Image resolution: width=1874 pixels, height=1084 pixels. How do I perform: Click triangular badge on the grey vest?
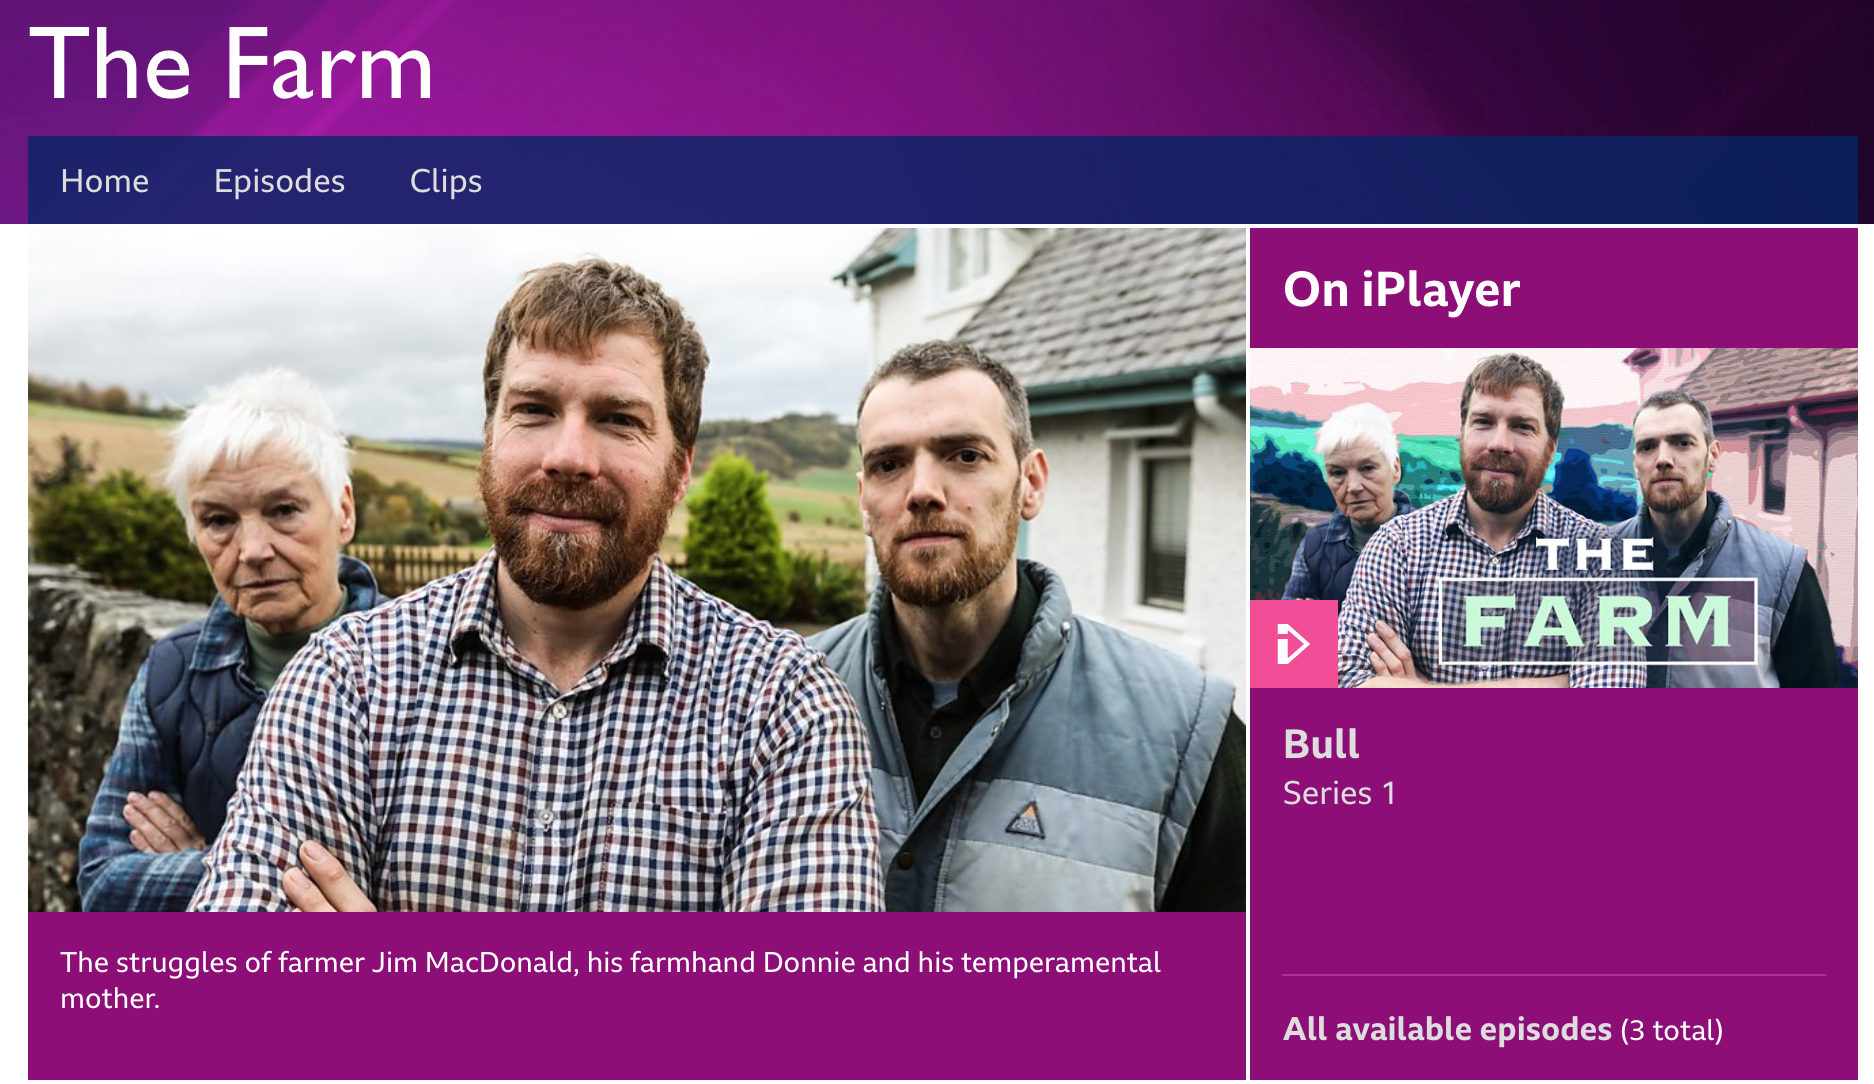pyautogui.click(x=1025, y=819)
